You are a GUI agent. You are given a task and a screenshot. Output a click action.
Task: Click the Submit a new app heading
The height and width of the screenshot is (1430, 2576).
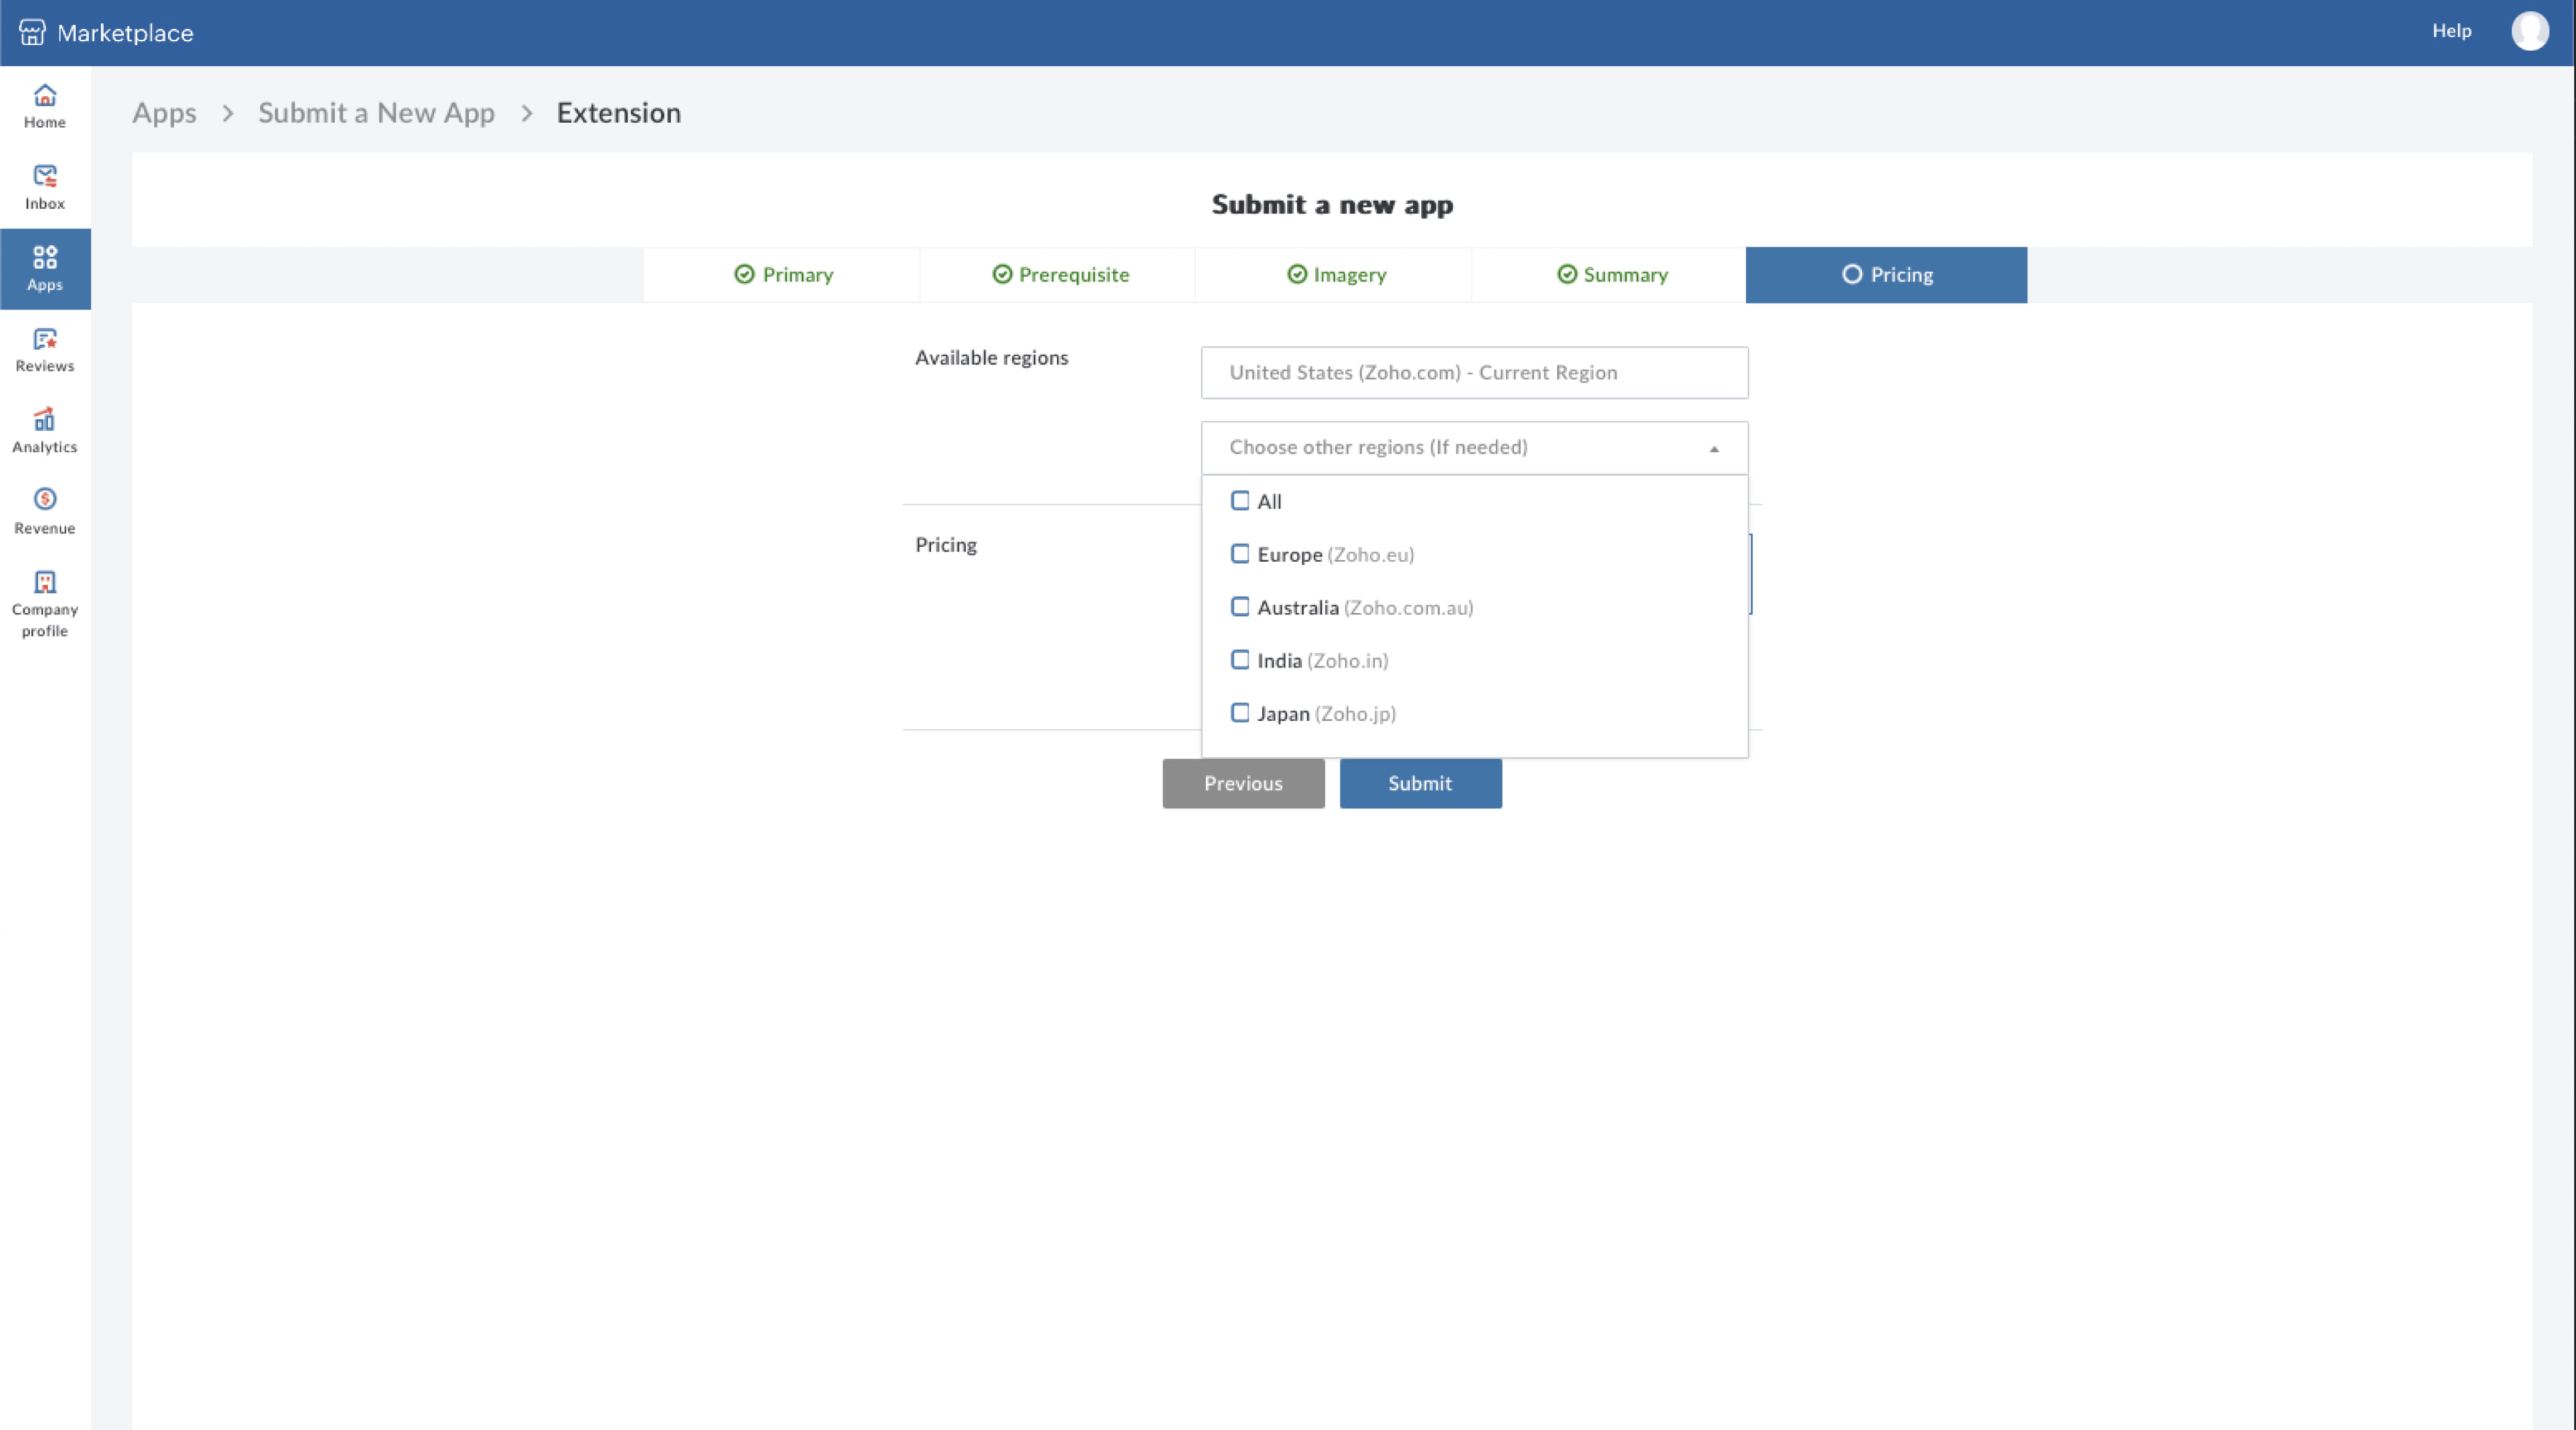pos(1332,205)
